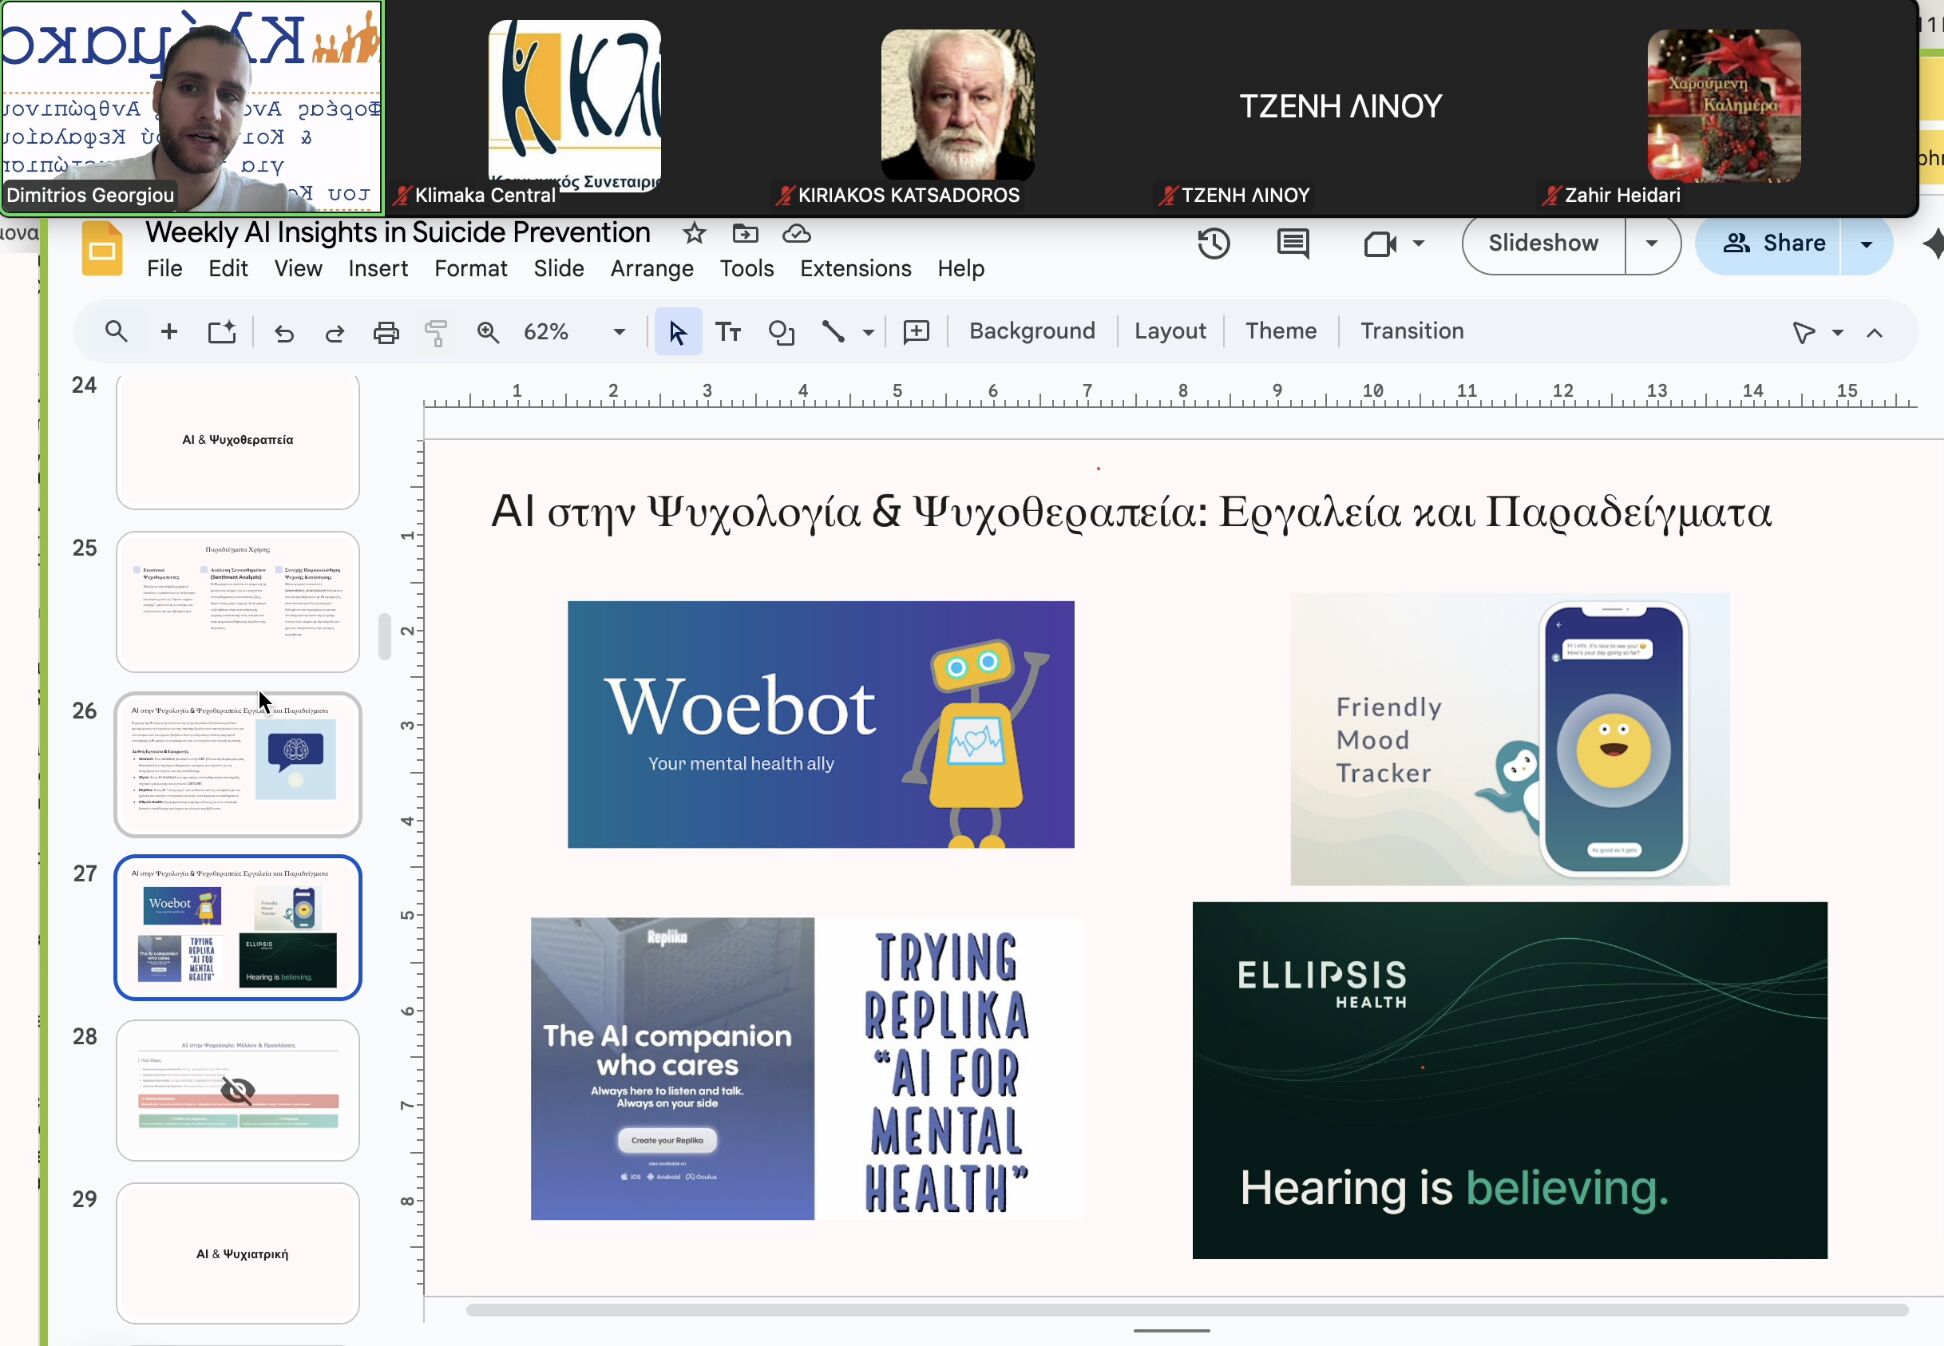Image resolution: width=1944 pixels, height=1346 pixels.
Task: Open the File menu
Action: point(164,268)
